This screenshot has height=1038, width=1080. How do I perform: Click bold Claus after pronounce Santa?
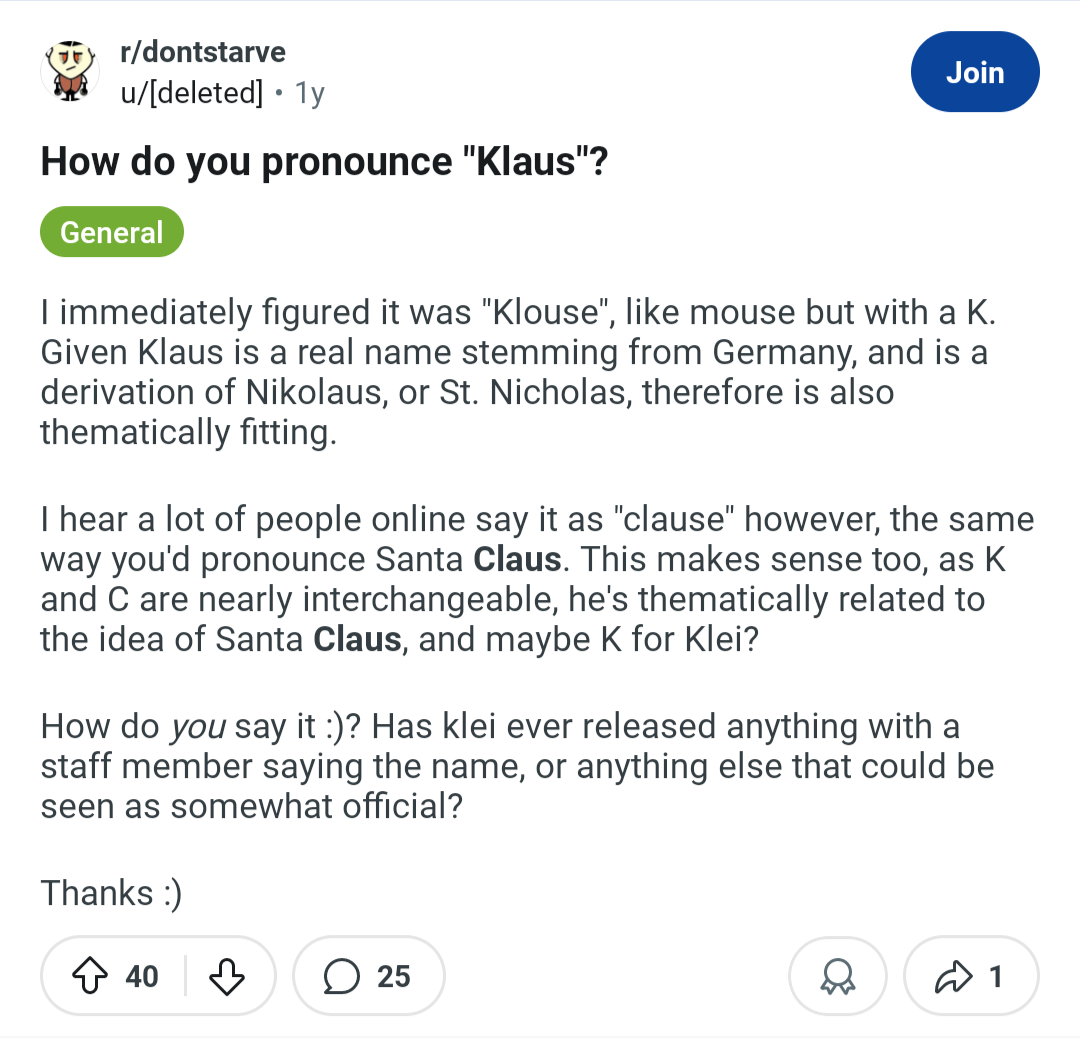[x=517, y=559]
